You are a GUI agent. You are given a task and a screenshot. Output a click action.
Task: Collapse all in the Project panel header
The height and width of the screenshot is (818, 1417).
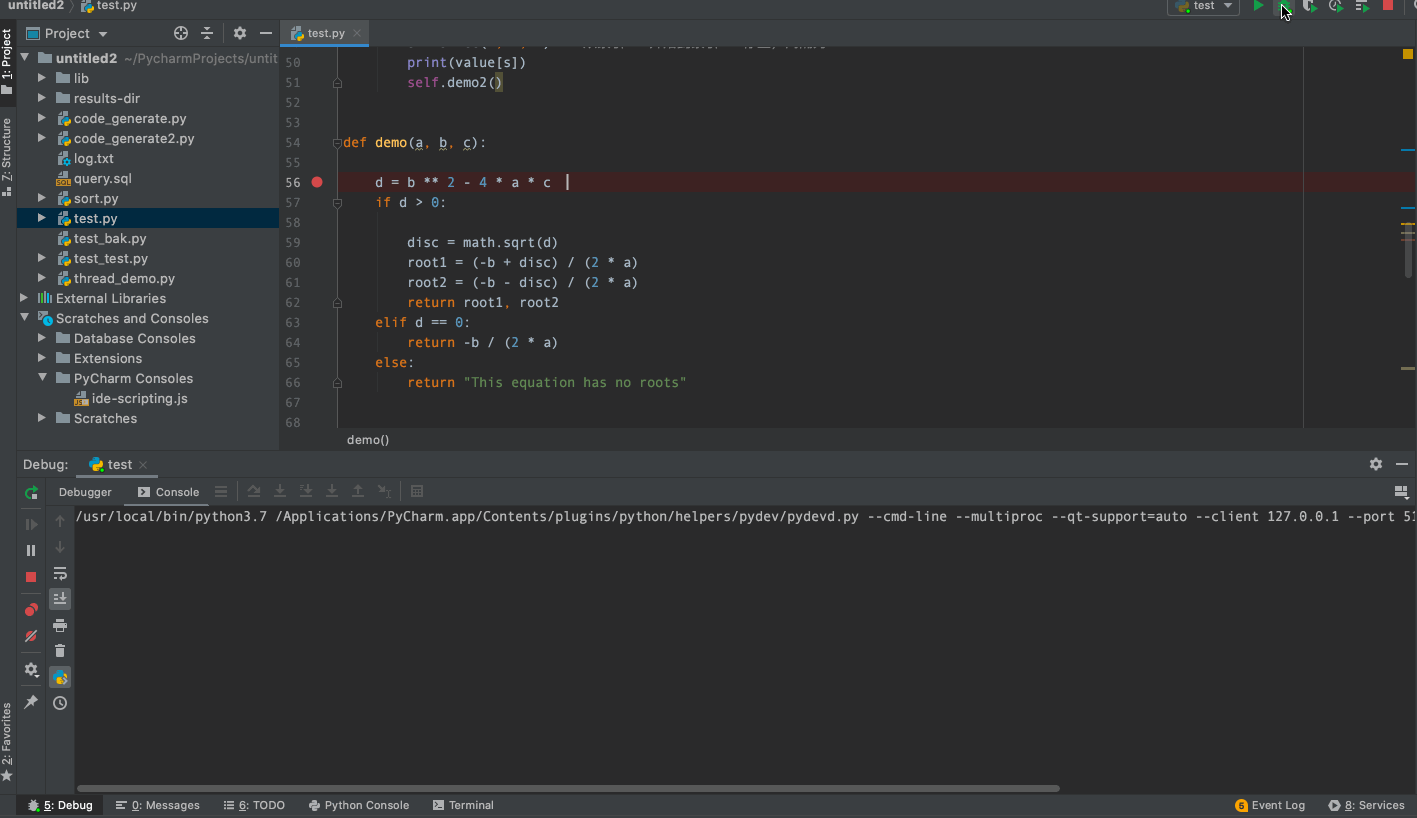coord(207,33)
